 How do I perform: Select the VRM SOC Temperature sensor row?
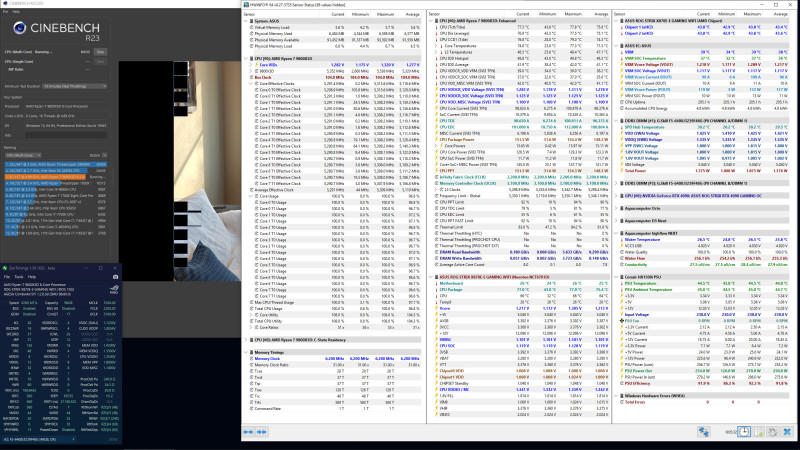pos(705,59)
